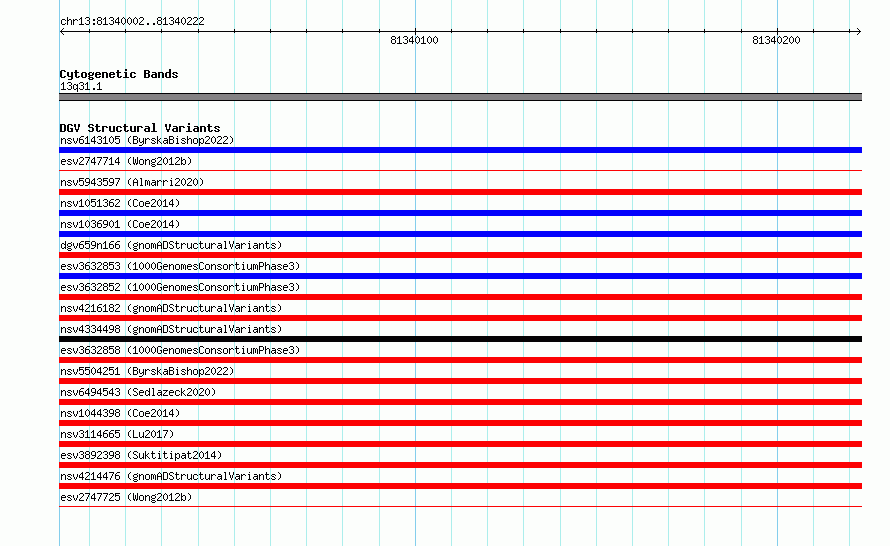Select the red bar under nsv3114665
890x546 pixels.
[460, 444]
